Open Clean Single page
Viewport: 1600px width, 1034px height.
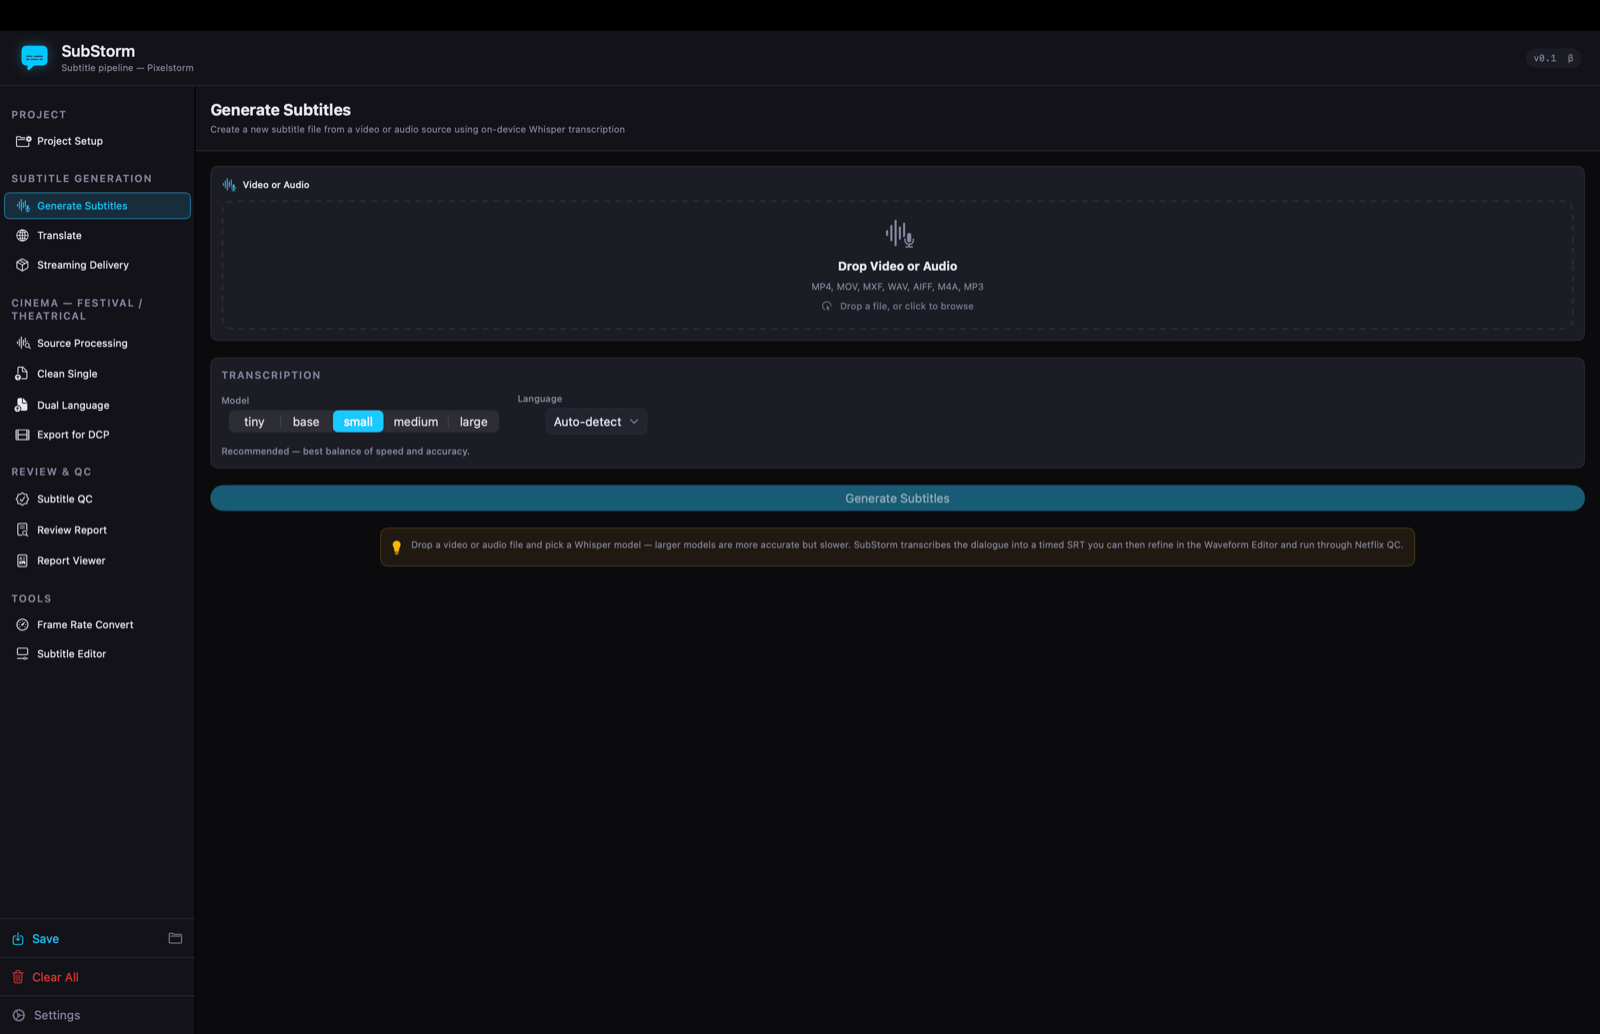pyautogui.click(x=97, y=374)
